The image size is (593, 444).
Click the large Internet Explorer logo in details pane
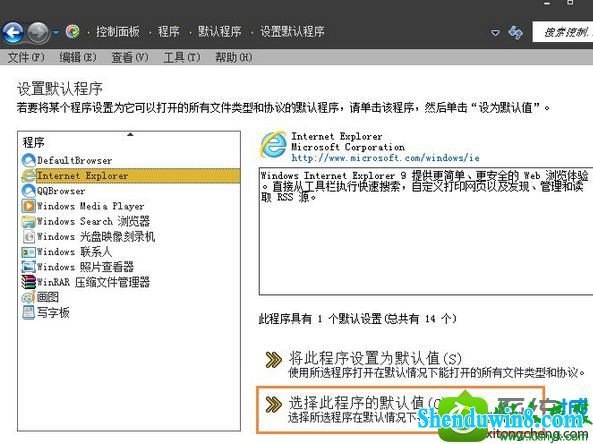coord(273,144)
